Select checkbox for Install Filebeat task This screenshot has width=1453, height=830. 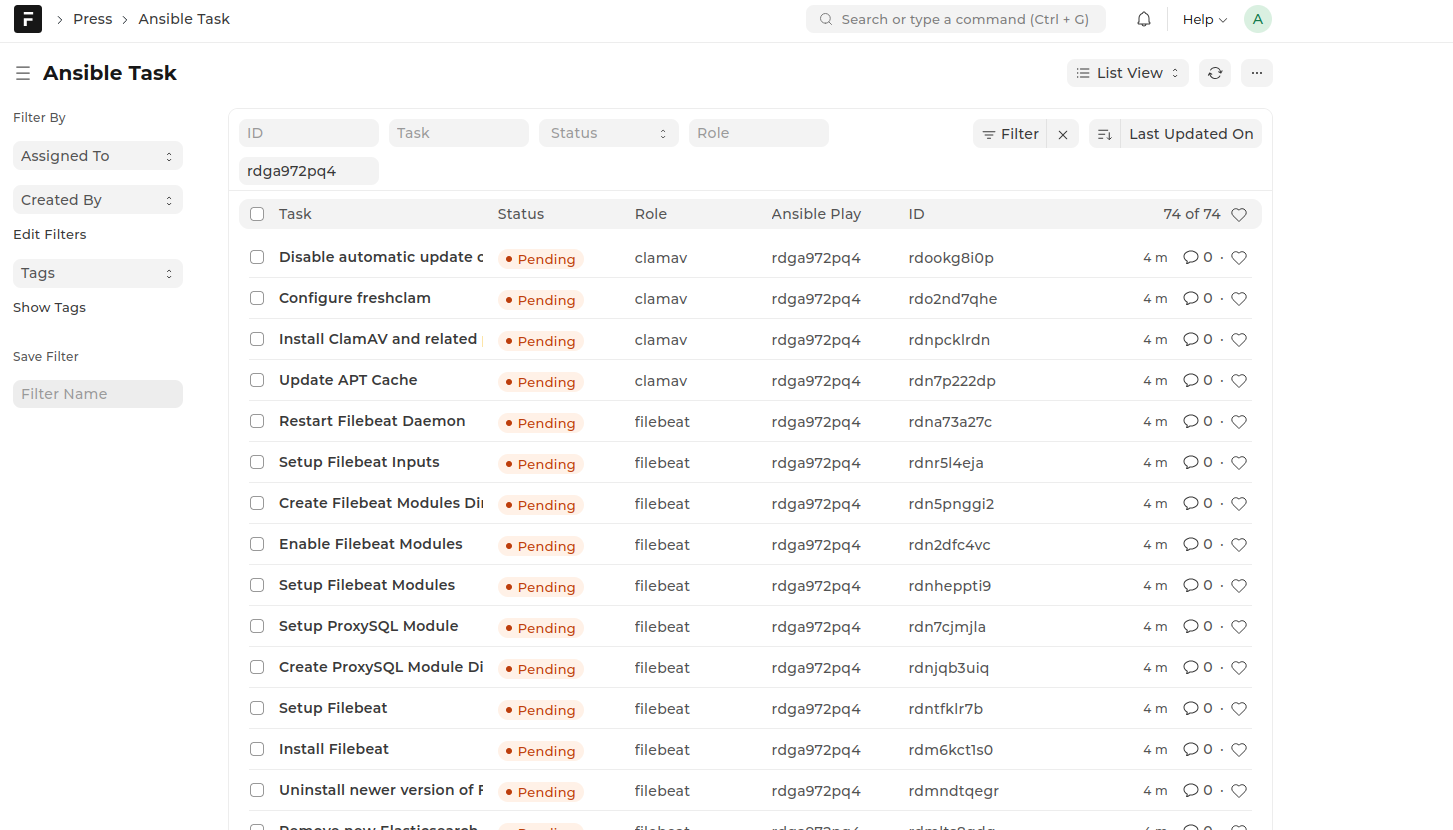point(256,748)
